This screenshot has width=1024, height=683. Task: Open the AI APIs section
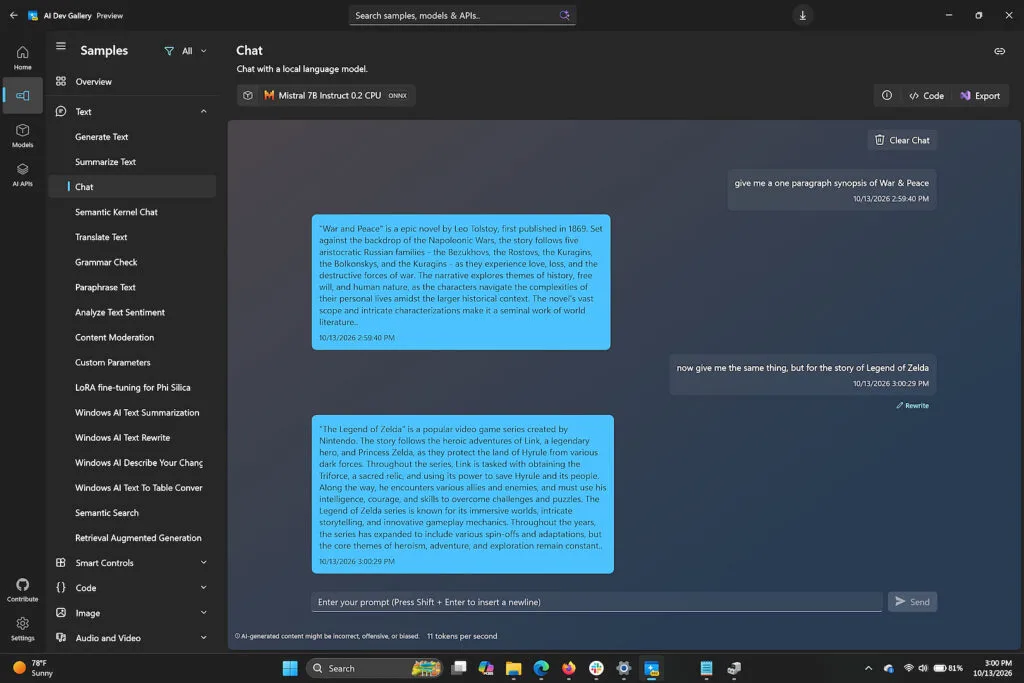pyautogui.click(x=22, y=174)
